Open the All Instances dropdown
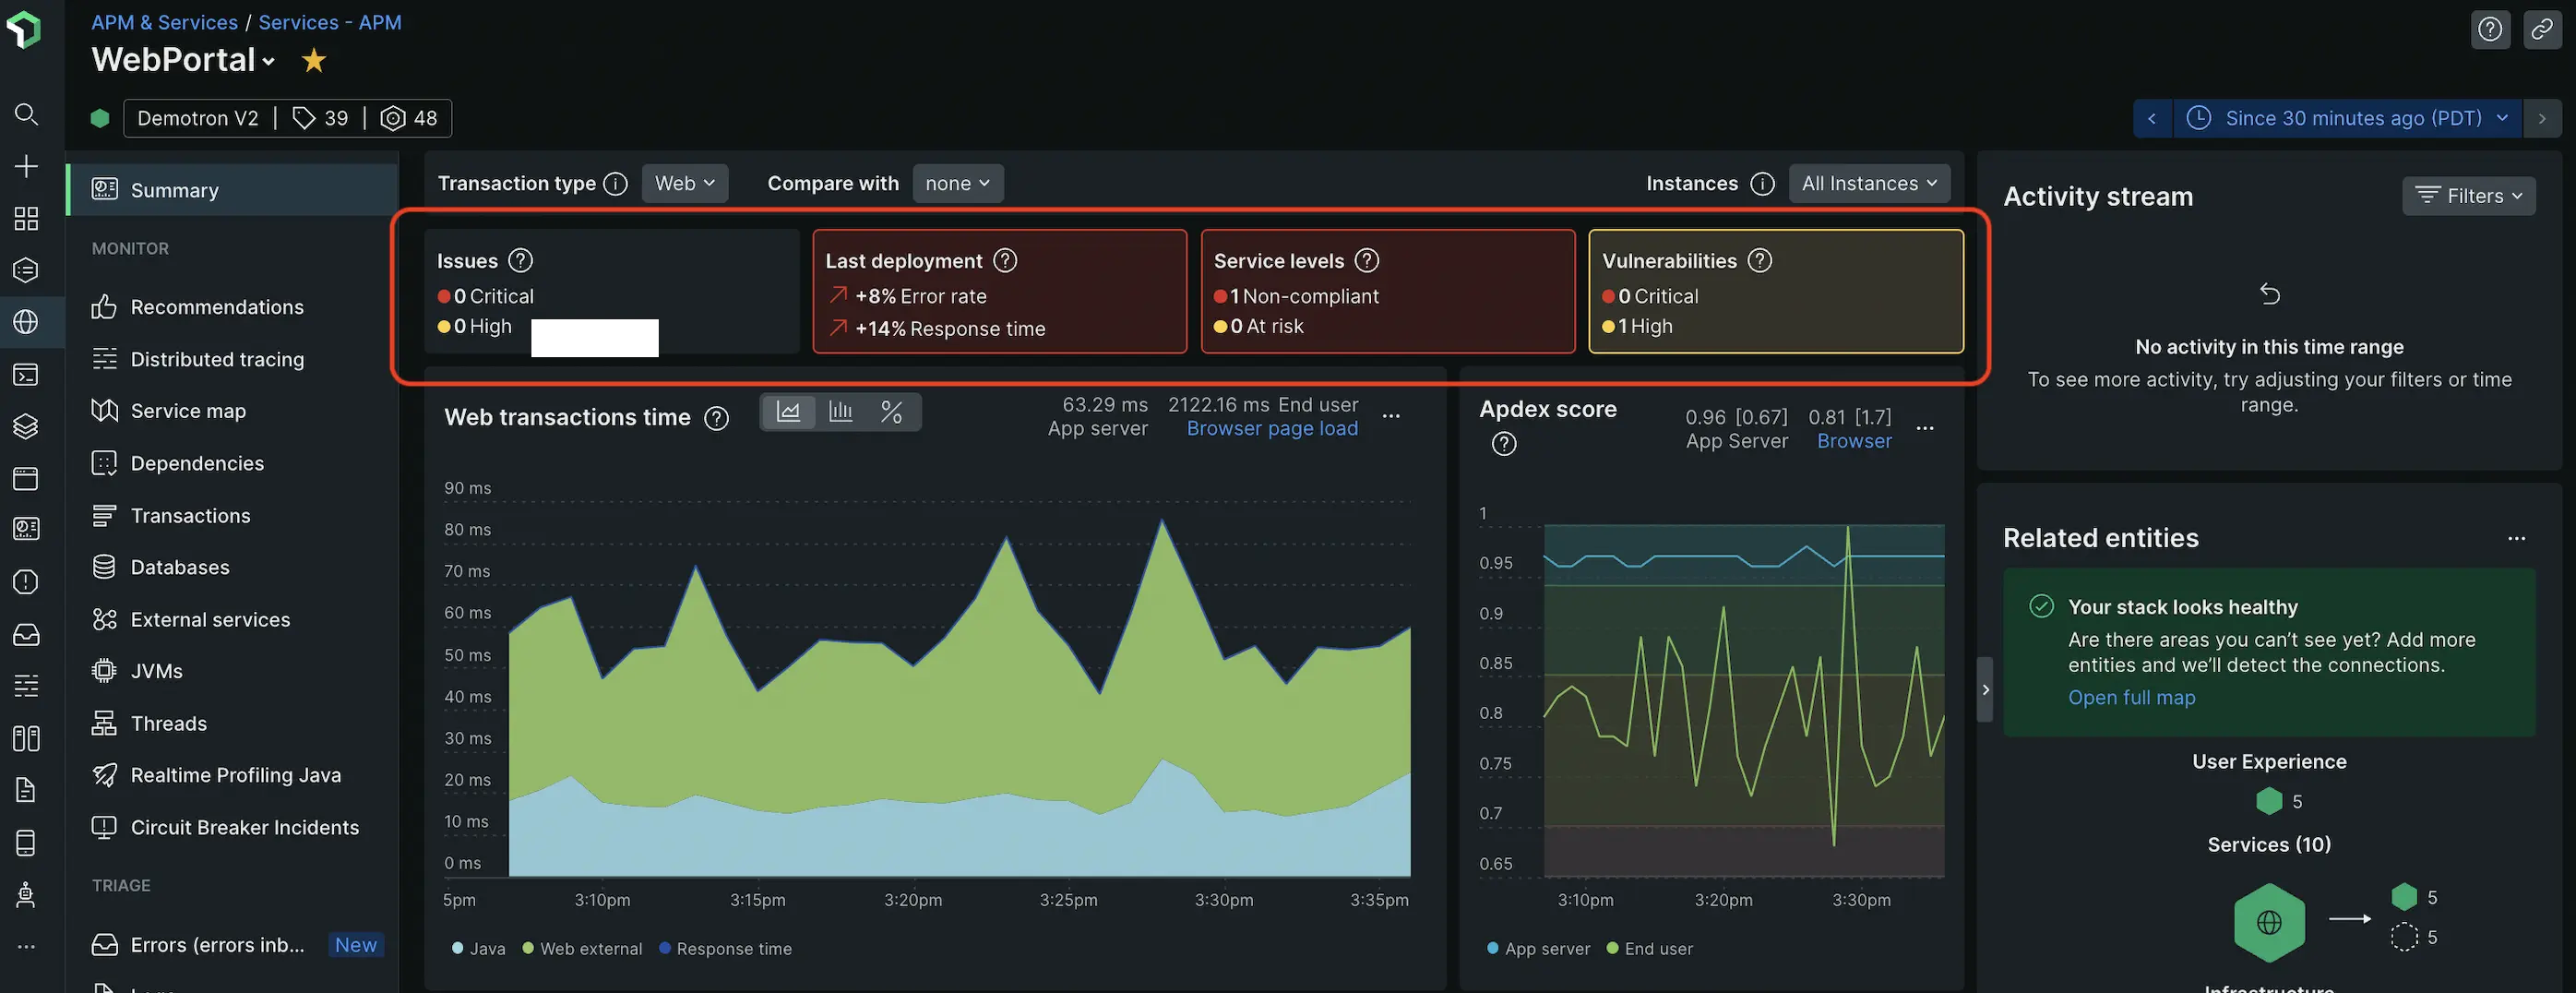The height and width of the screenshot is (993, 2576). point(1868,183)
